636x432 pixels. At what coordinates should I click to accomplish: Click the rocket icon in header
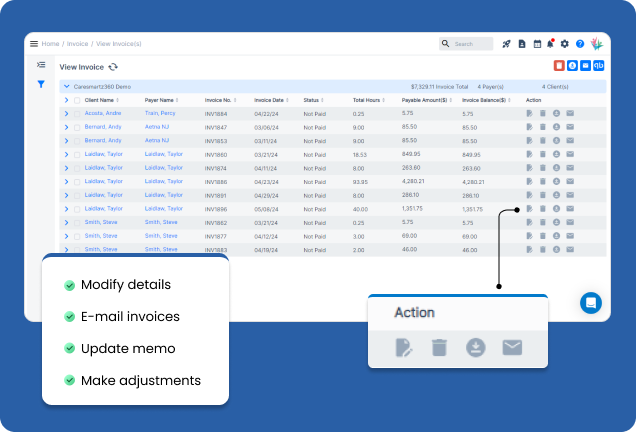[x=507, y=44]
